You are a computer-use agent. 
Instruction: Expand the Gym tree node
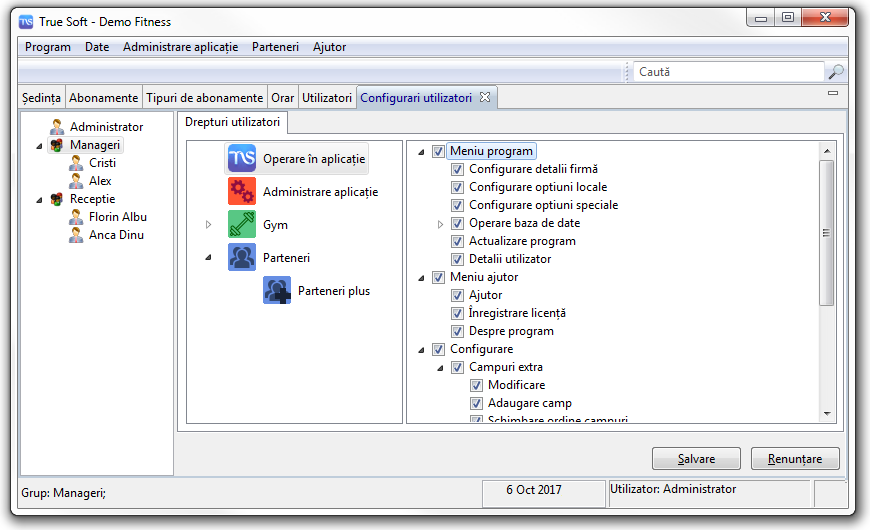(x=209, y=225)
